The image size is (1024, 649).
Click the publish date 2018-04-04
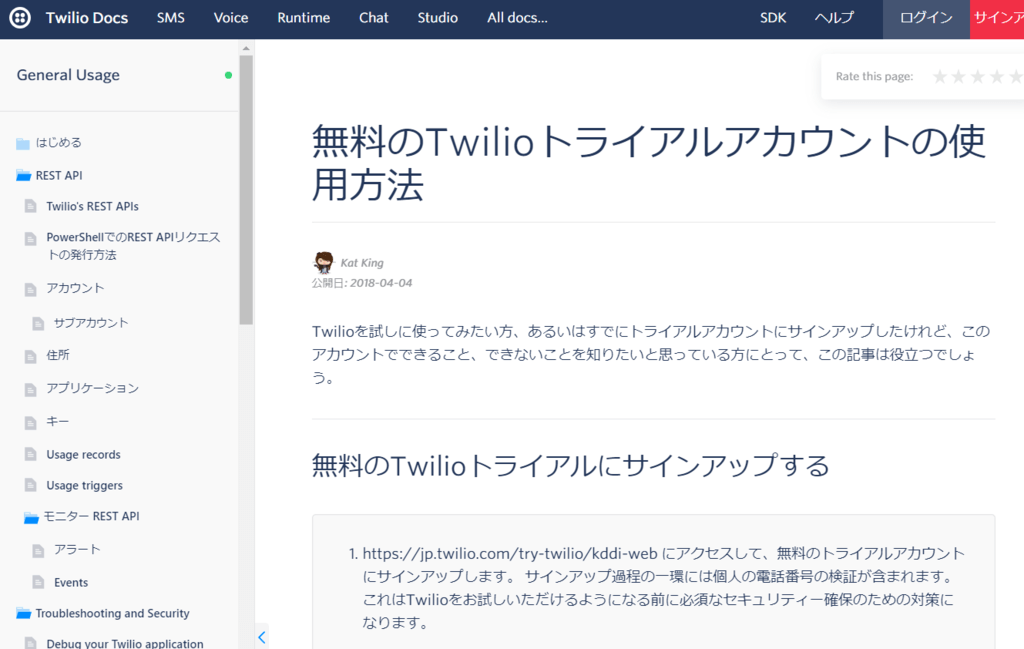pyautogui.click(x=381, y=283)
